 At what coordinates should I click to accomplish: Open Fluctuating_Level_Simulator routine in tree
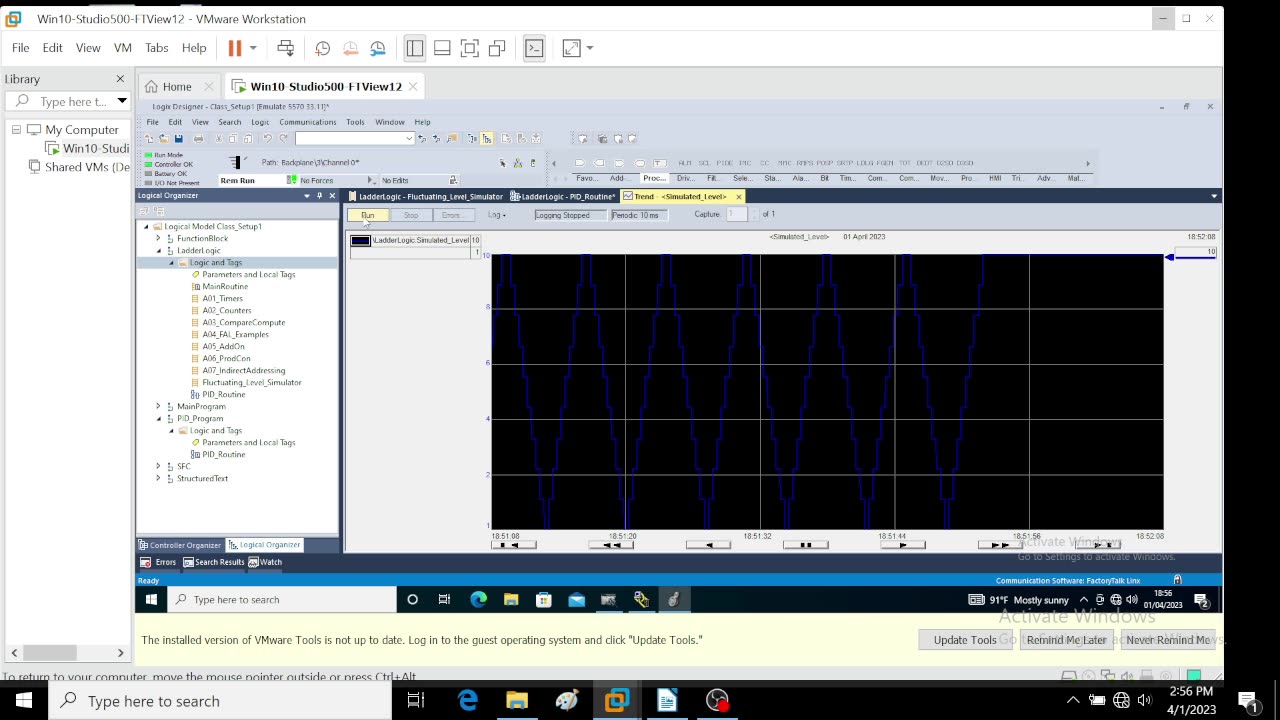point(251,383)
